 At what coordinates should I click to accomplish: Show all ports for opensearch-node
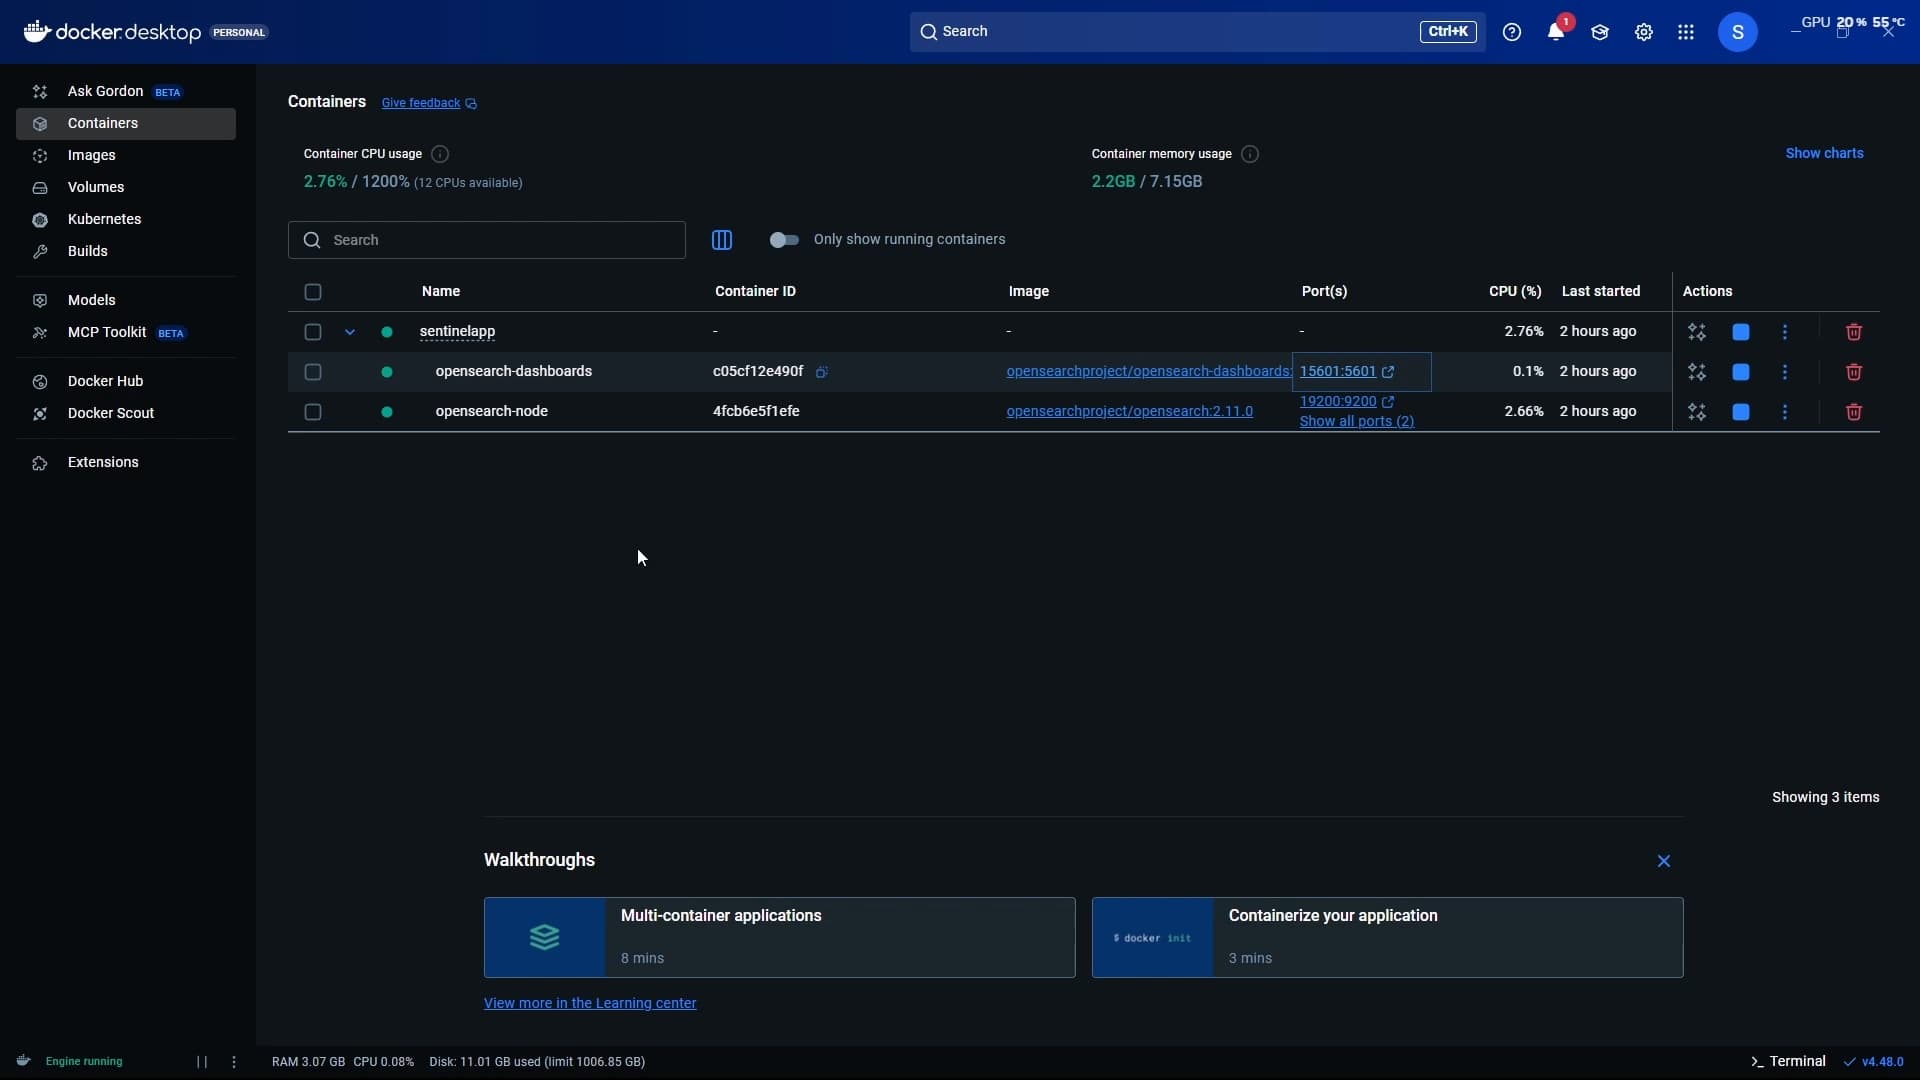pos(1356,422)
